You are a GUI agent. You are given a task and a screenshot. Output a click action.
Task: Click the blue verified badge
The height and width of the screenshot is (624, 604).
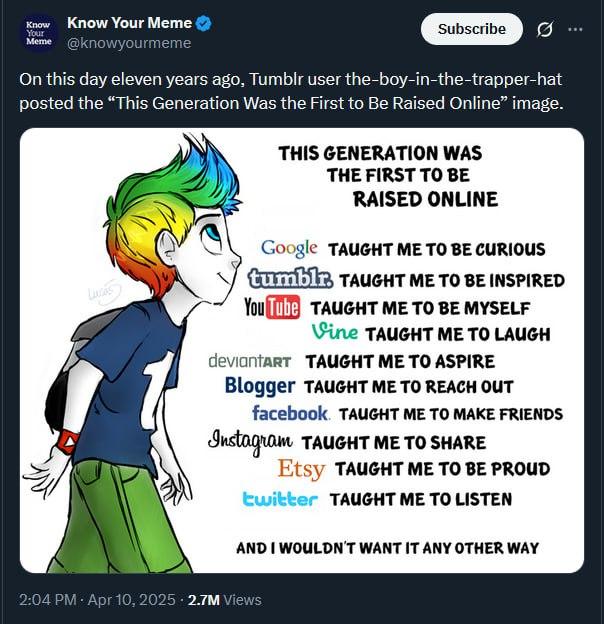coord(199,23)
